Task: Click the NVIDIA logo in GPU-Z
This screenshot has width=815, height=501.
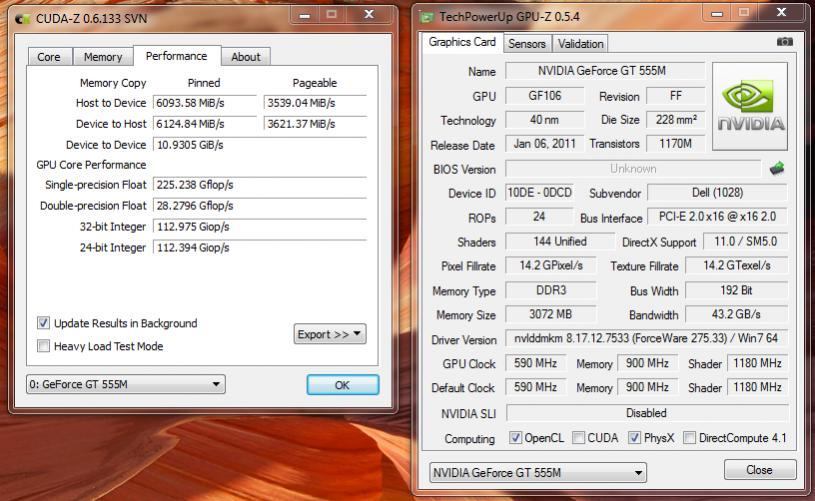Action: pyautogui.click(x=750, y=107)
